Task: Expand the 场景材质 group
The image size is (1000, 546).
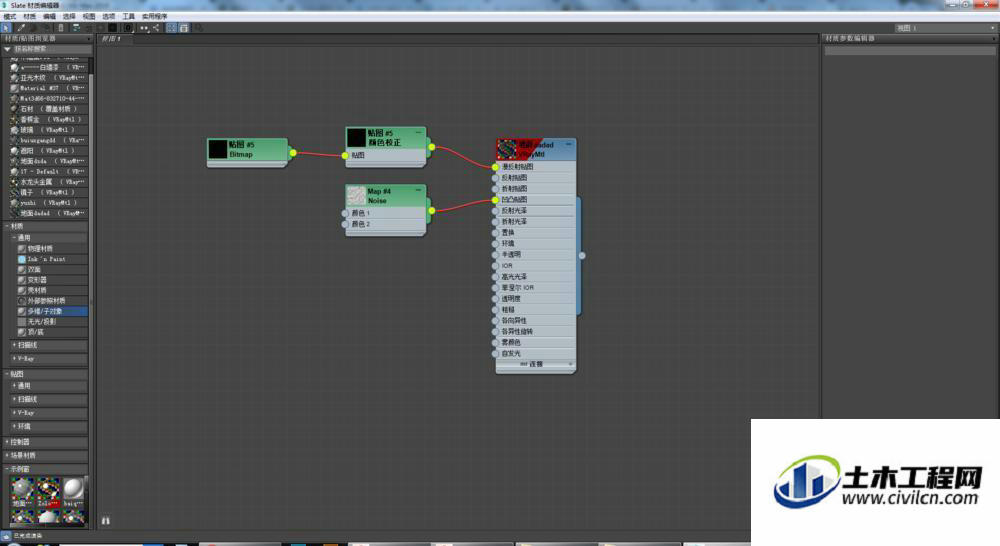Action: [x=7, y=455]
